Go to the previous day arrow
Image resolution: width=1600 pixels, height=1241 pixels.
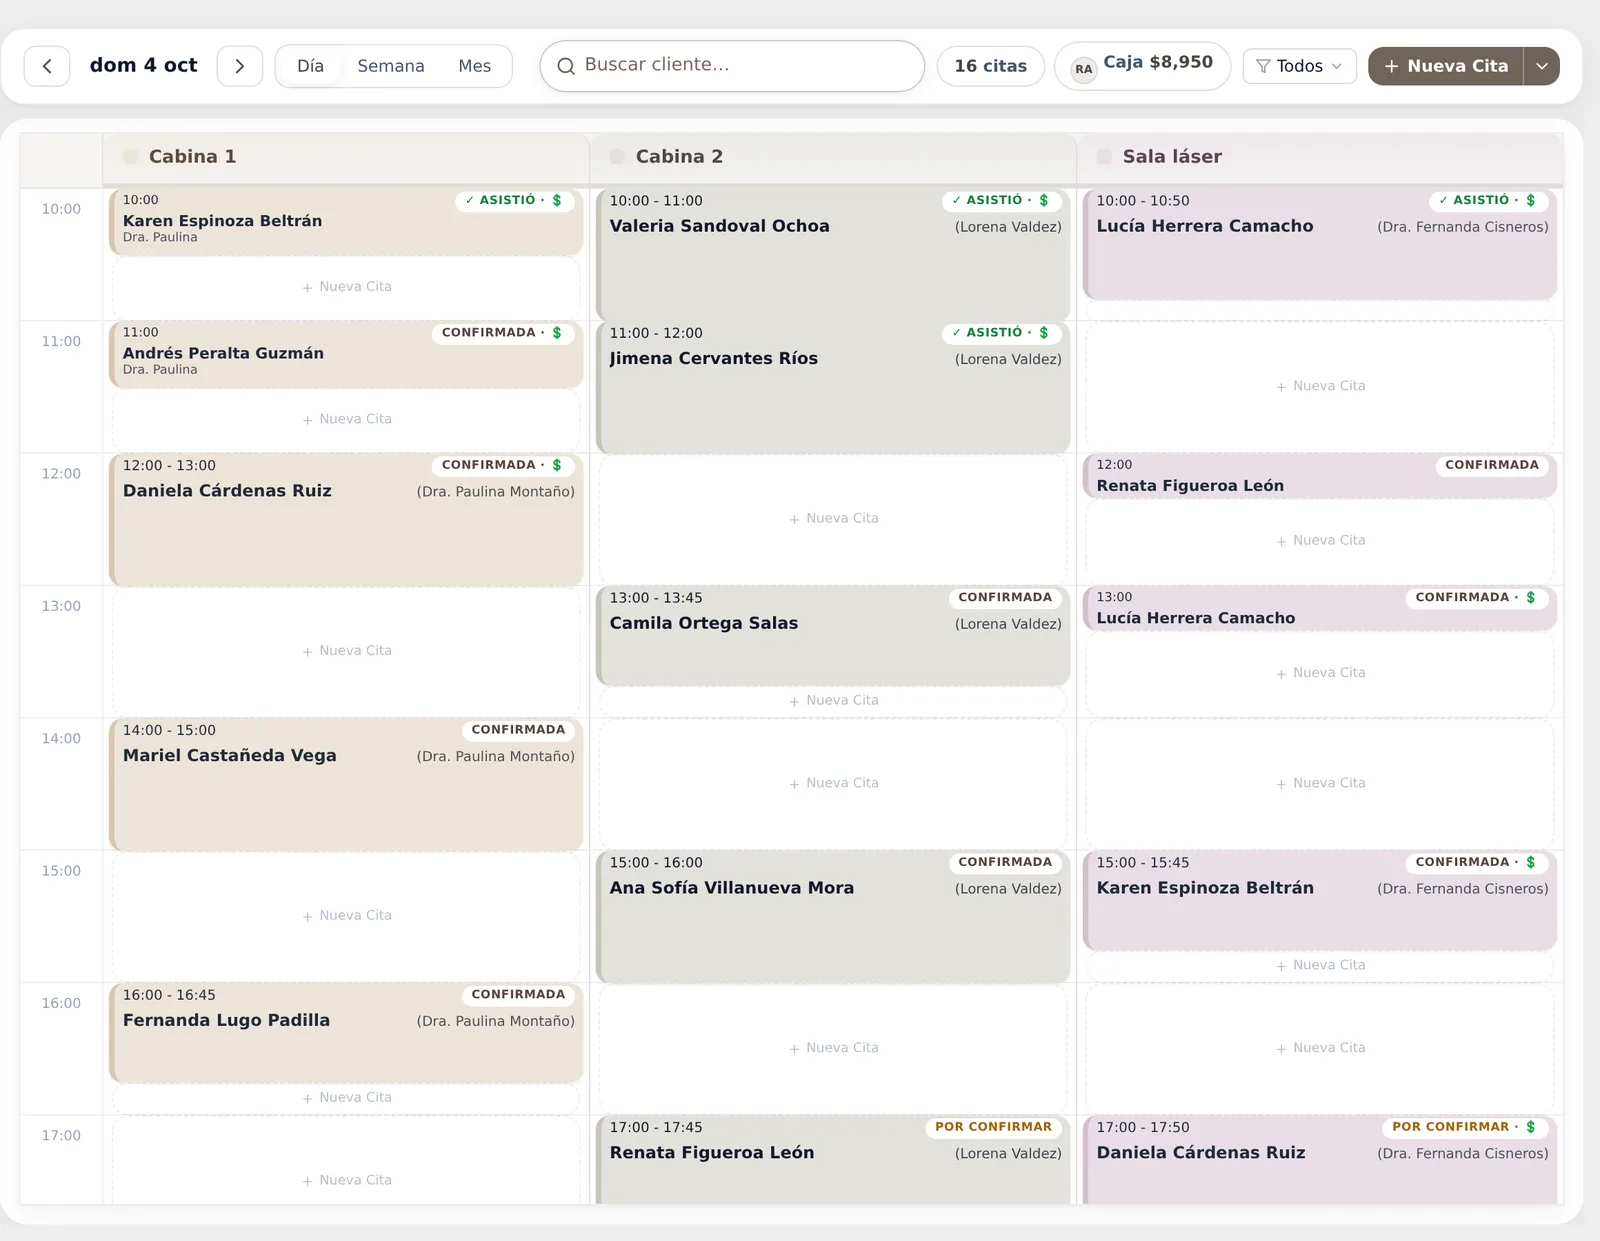47,66
